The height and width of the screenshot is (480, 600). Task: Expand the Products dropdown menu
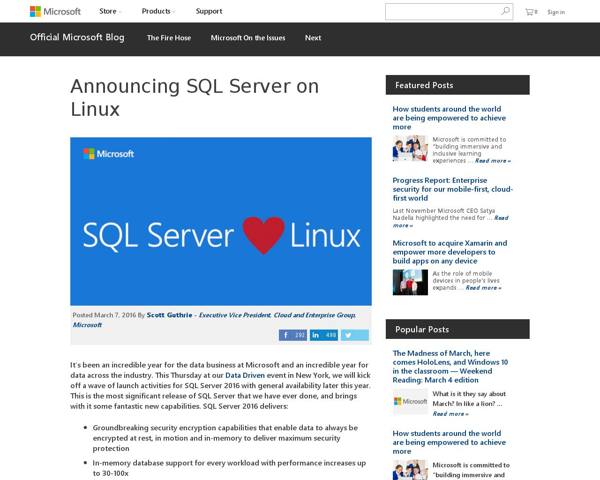pyautogui.click(x=157, y=12)
